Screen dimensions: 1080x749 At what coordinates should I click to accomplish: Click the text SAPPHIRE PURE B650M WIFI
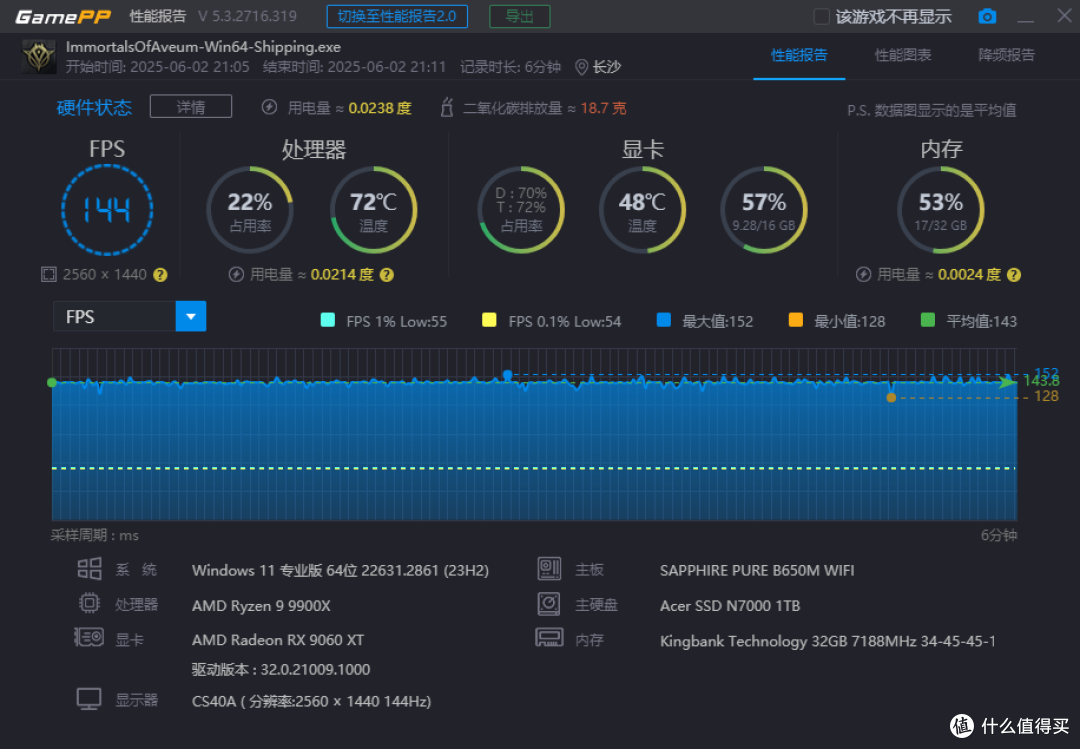pos(757,571)
